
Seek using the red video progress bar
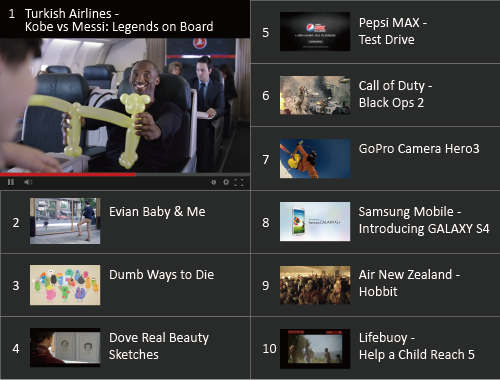pyautogui.click(x=125, y=174)
